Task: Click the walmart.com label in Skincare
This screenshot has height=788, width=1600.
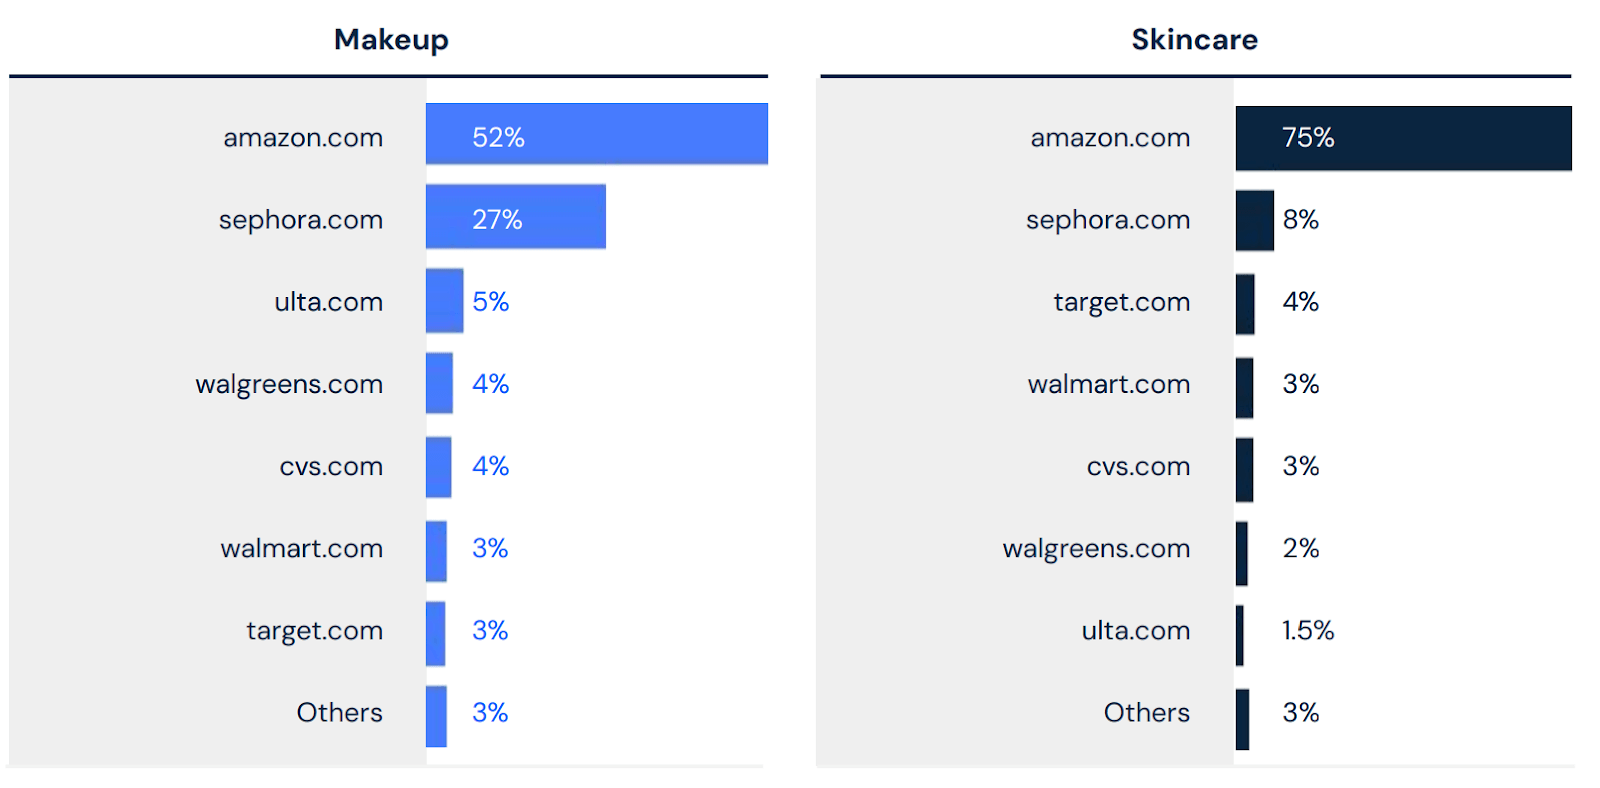Action: 1108,385
